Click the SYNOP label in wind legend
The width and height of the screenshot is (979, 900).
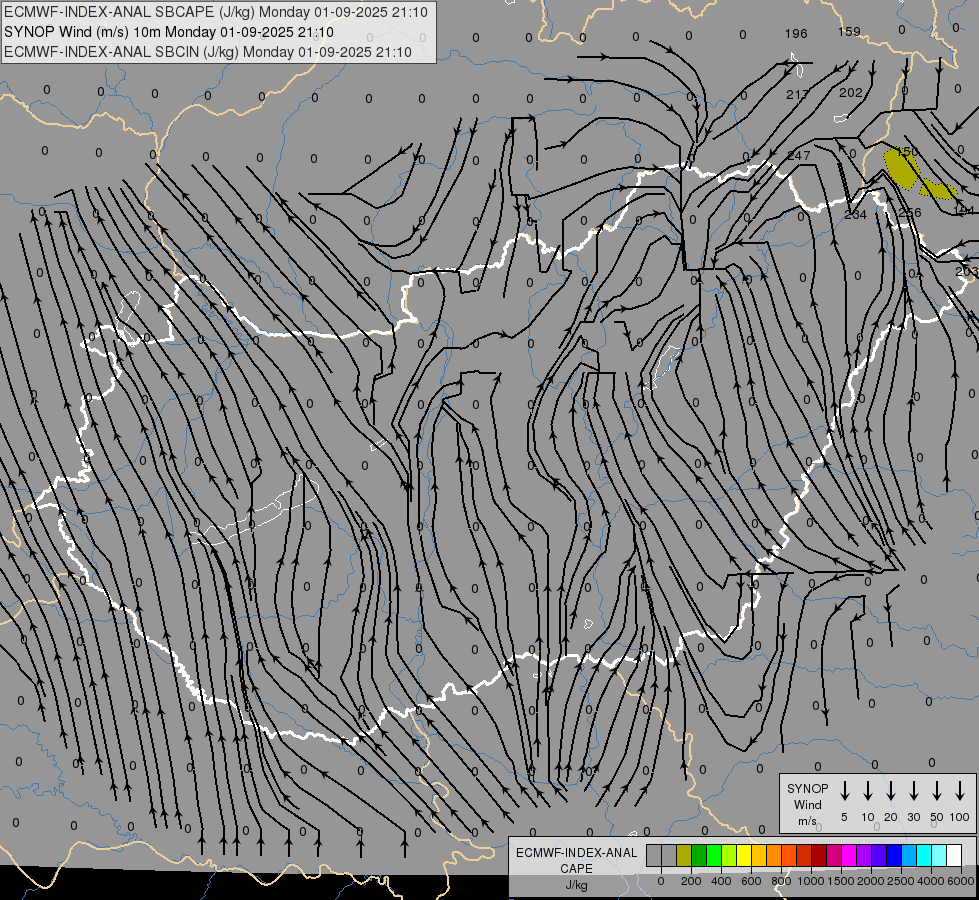point(807,788)
